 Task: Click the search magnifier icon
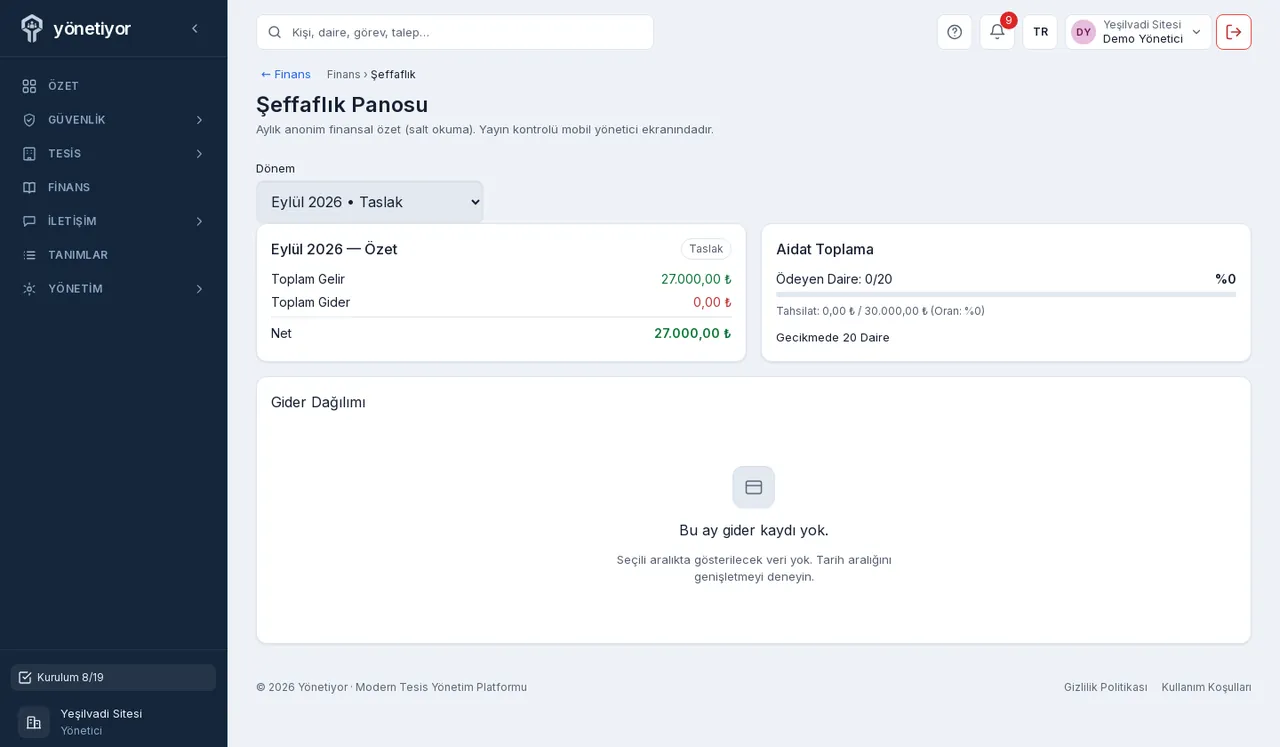point(275,32)
